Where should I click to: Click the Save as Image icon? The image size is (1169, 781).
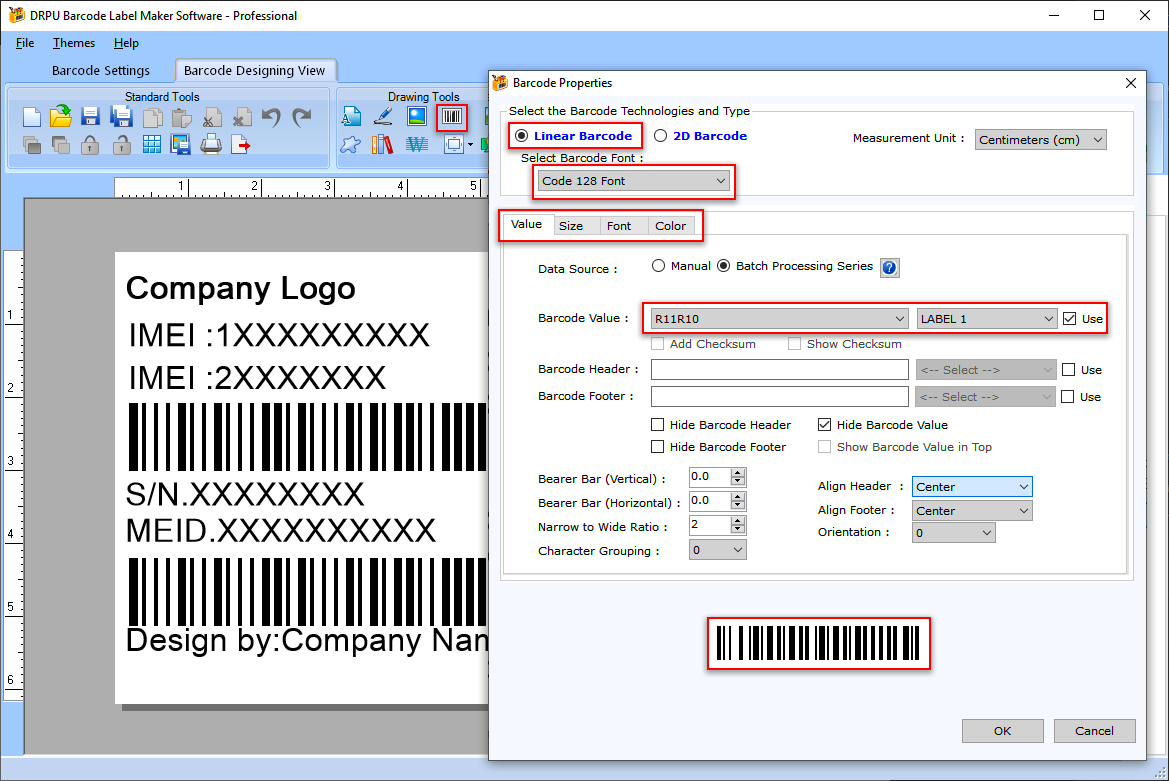180,145
